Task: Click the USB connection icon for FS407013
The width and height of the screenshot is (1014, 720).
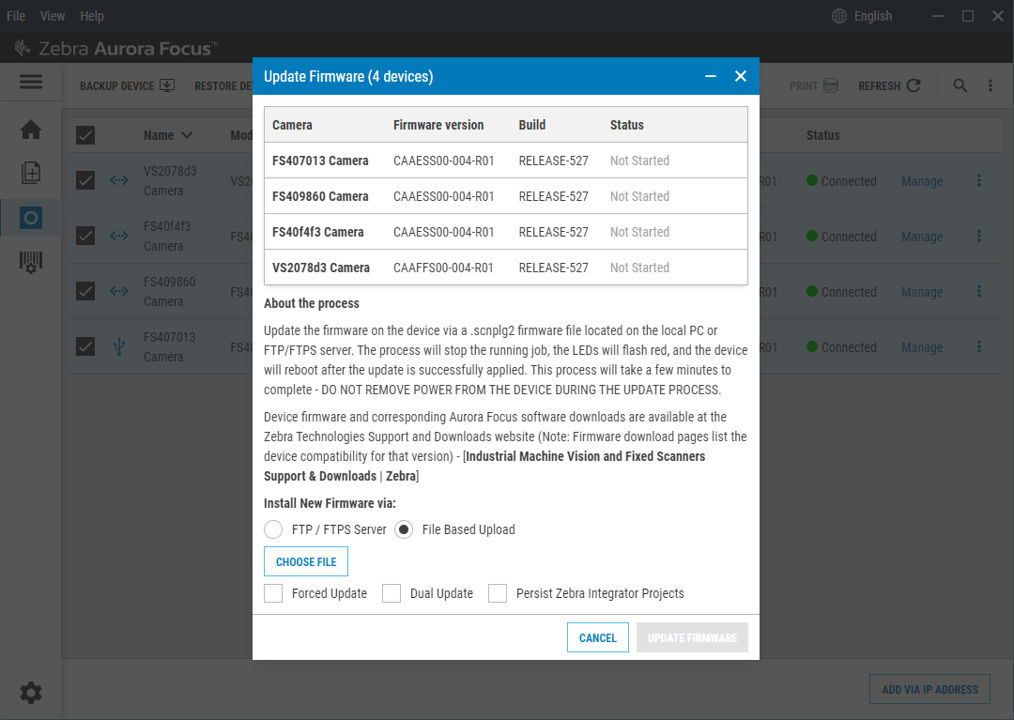Action: coord(119,347)
